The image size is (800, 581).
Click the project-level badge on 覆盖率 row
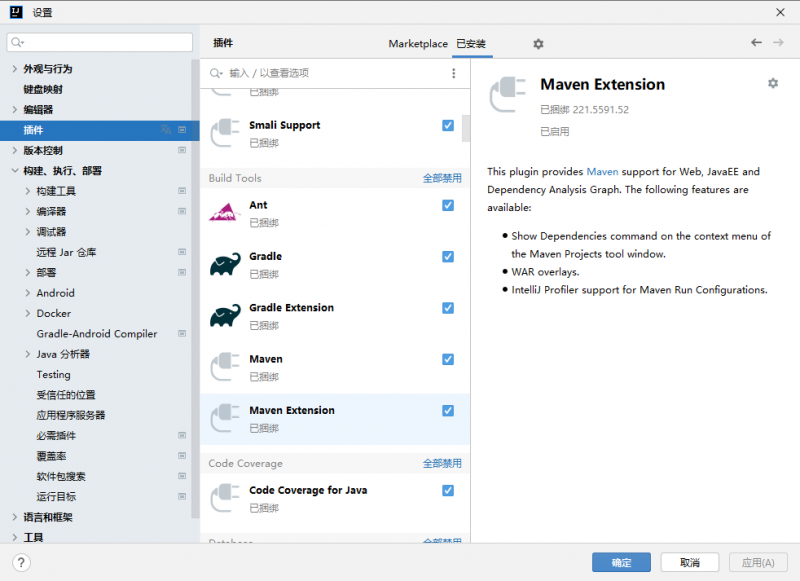click(182, 456)
